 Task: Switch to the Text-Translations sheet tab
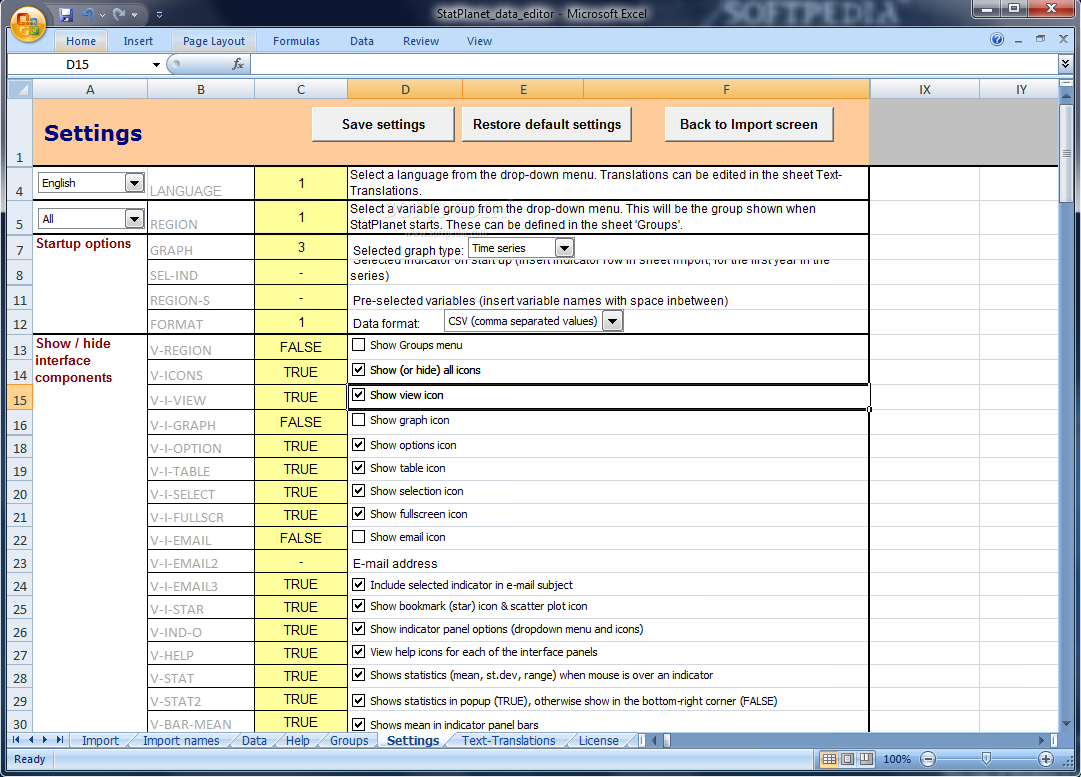coord(508,740)
